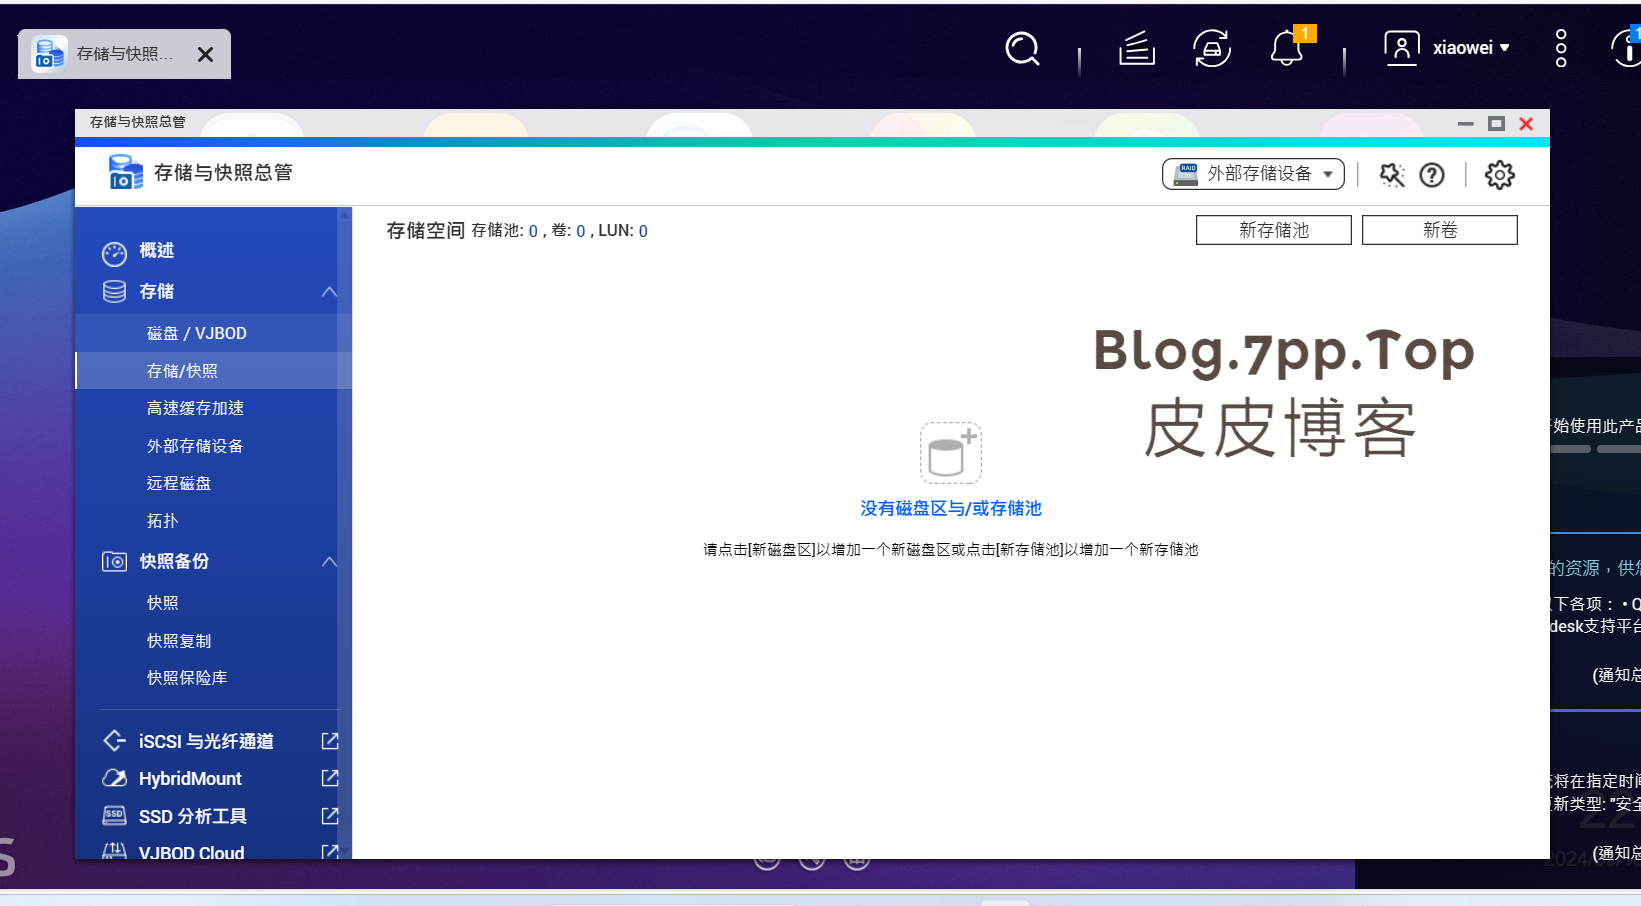Open the help question mark icon
Image resolution: width=1641 pixels, height=906 pixels.
coord(1432,175)
